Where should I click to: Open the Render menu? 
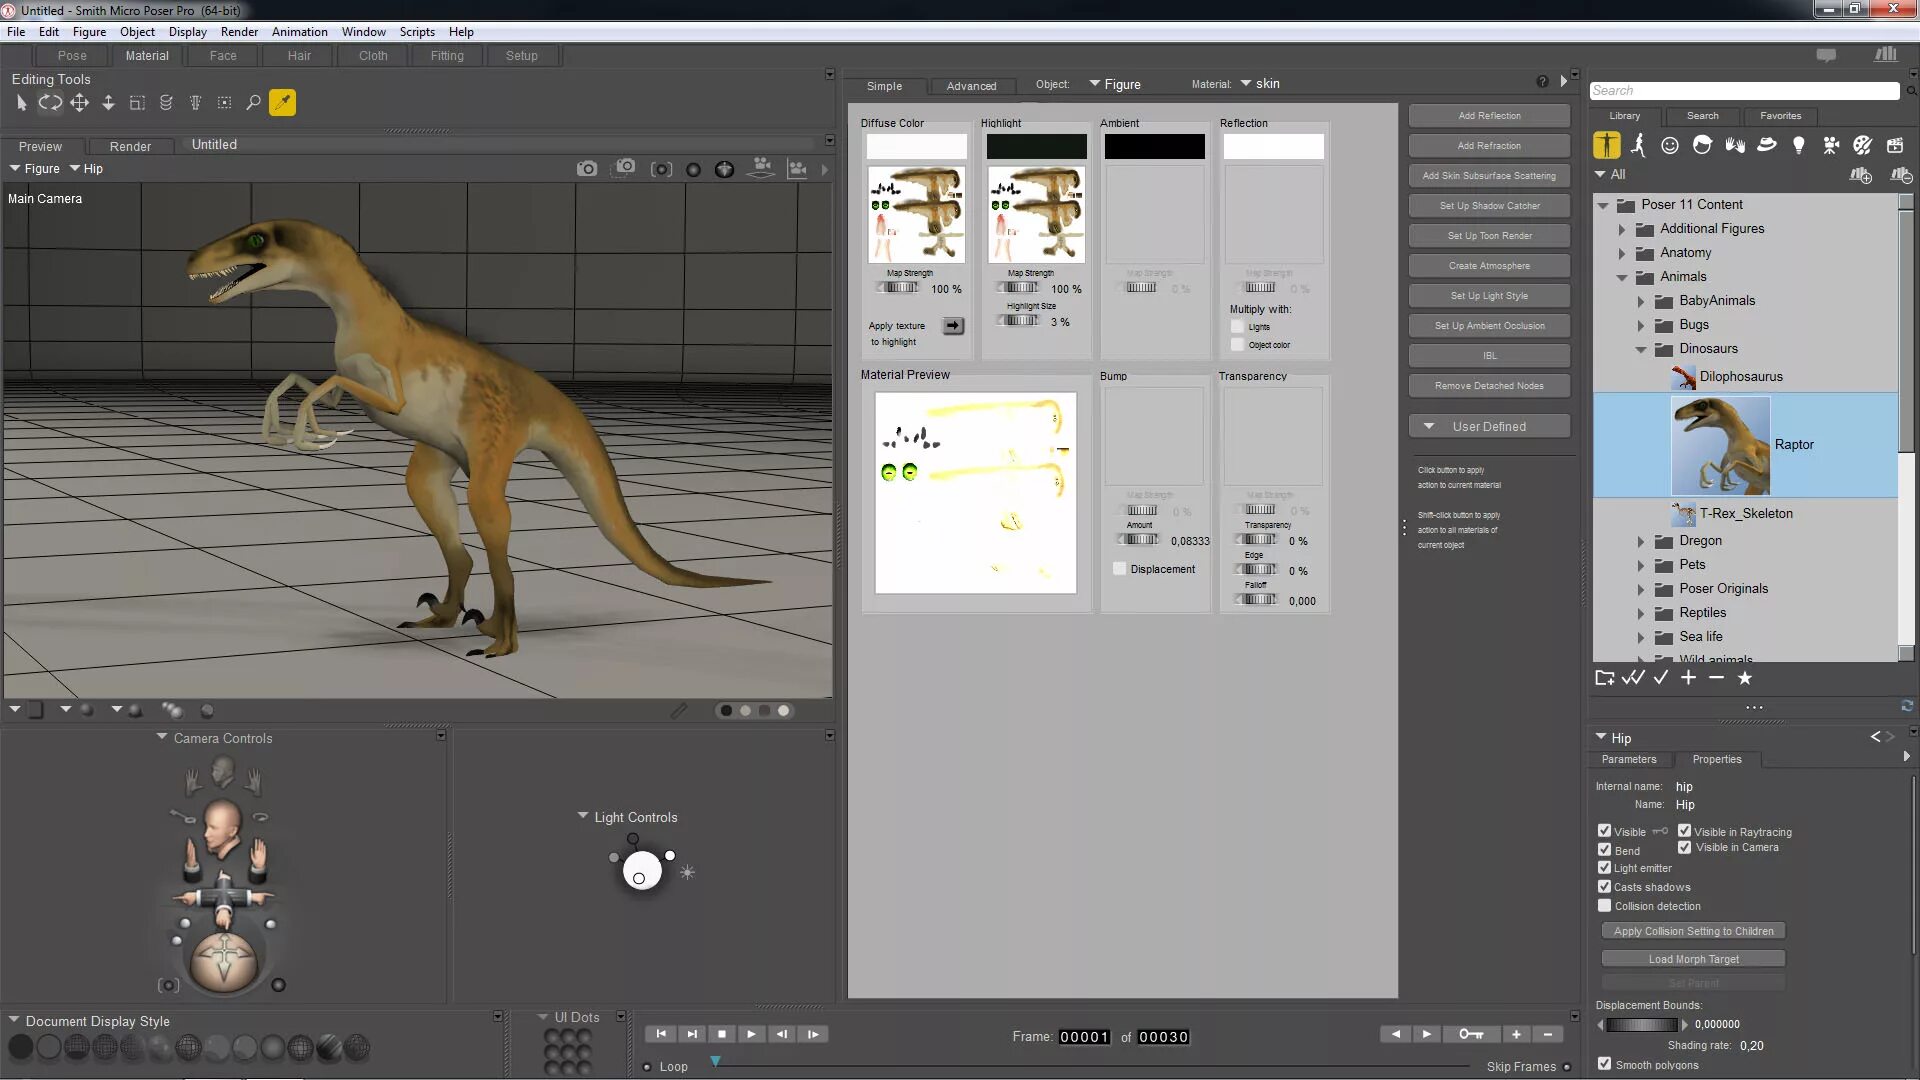(x=239, y=32)
